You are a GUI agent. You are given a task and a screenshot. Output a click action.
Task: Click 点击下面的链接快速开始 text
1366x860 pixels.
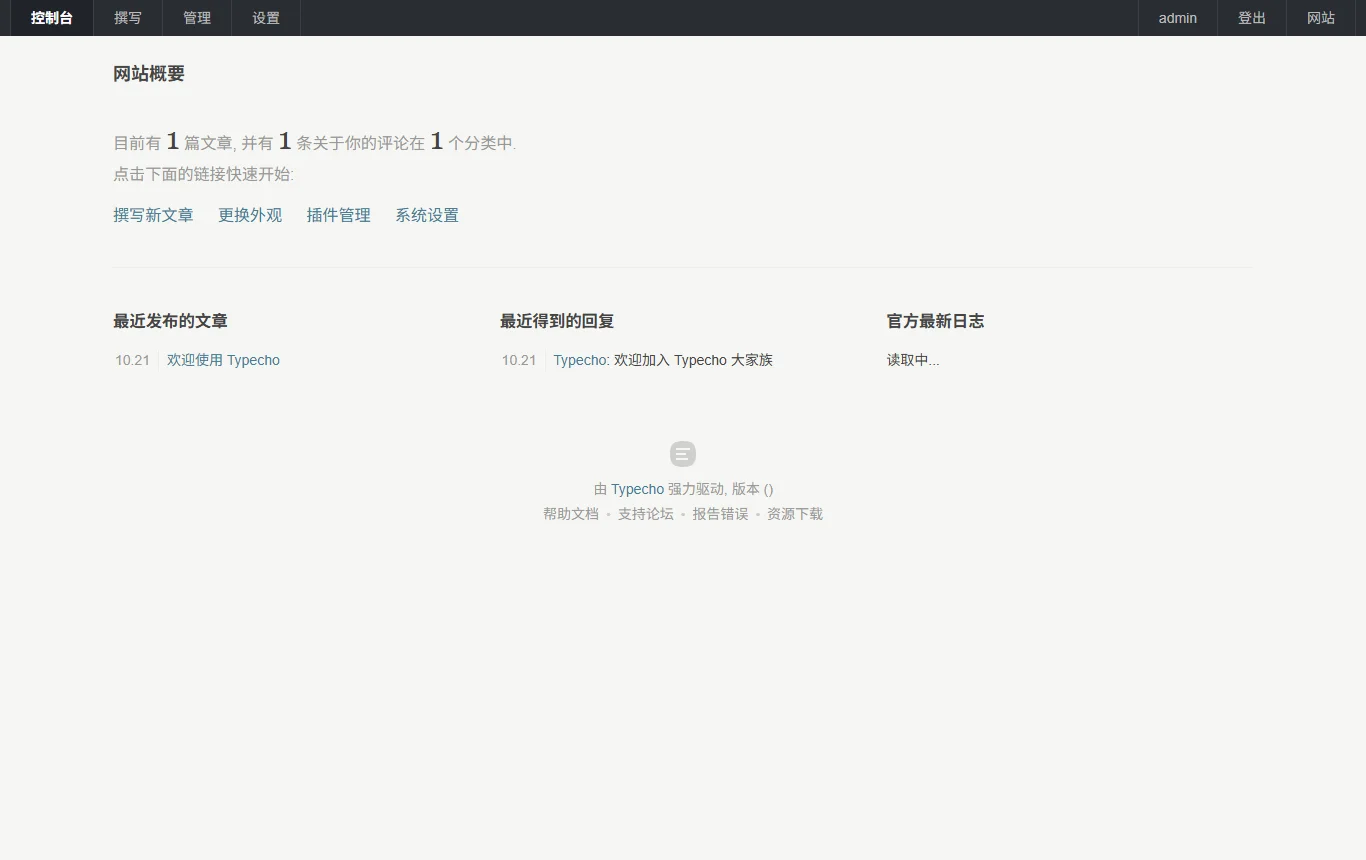[x=203, y=174]
